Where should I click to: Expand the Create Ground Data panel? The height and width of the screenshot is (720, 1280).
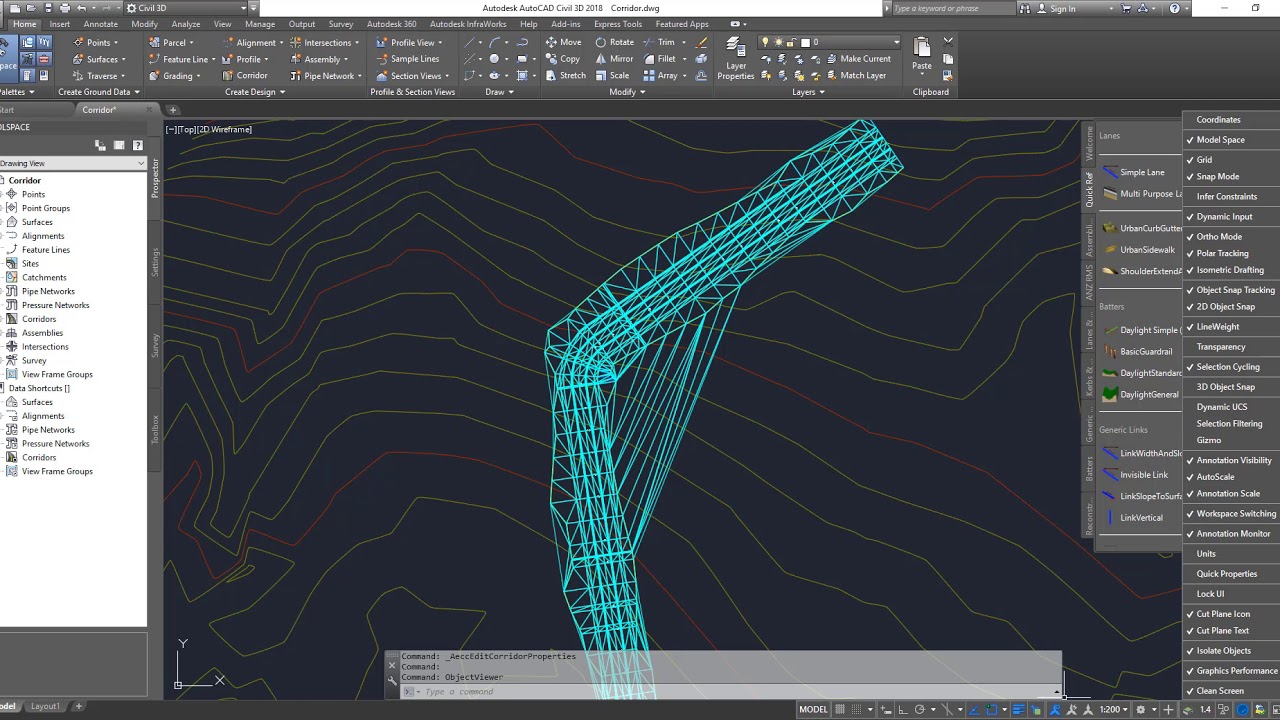coord(99,92)
